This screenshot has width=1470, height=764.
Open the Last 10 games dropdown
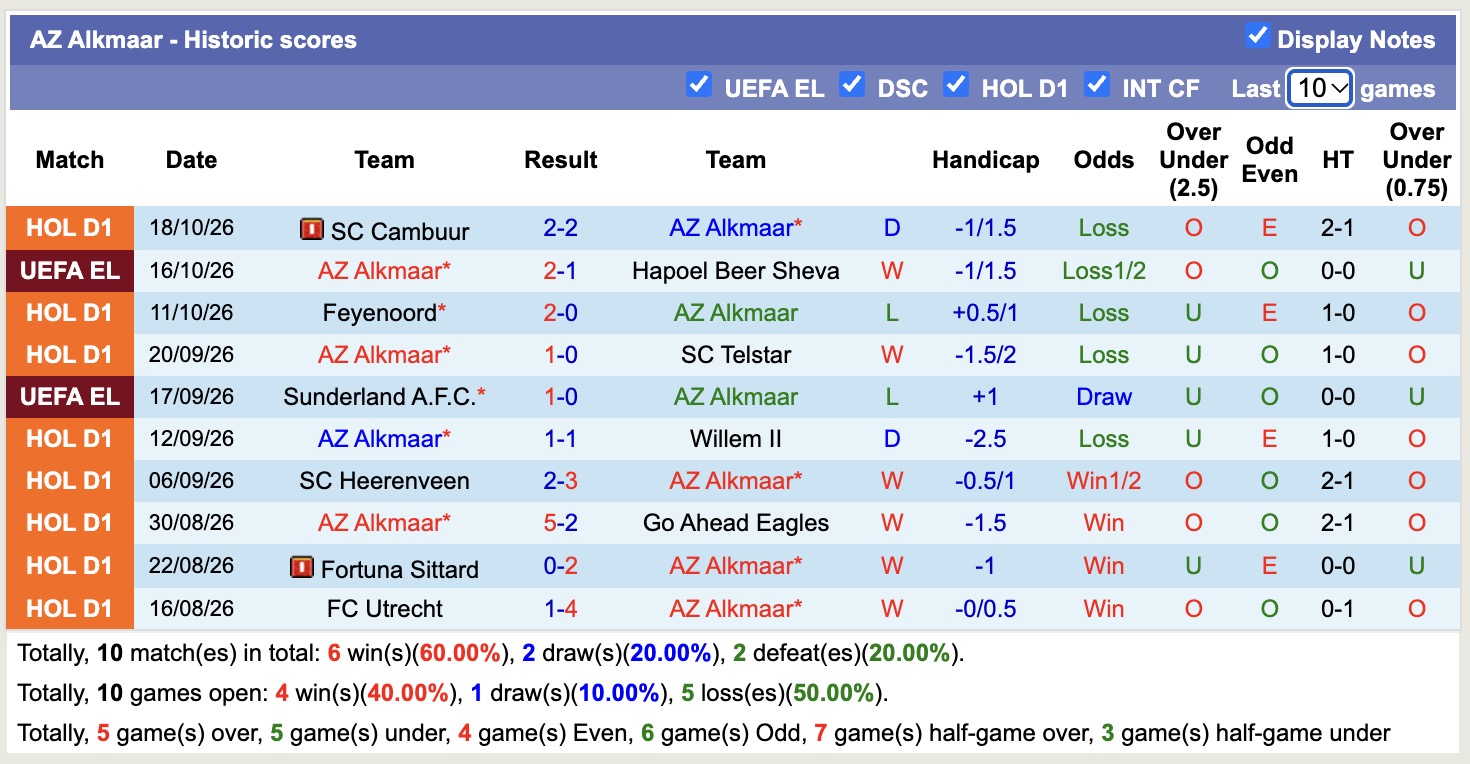(1320, 88)
